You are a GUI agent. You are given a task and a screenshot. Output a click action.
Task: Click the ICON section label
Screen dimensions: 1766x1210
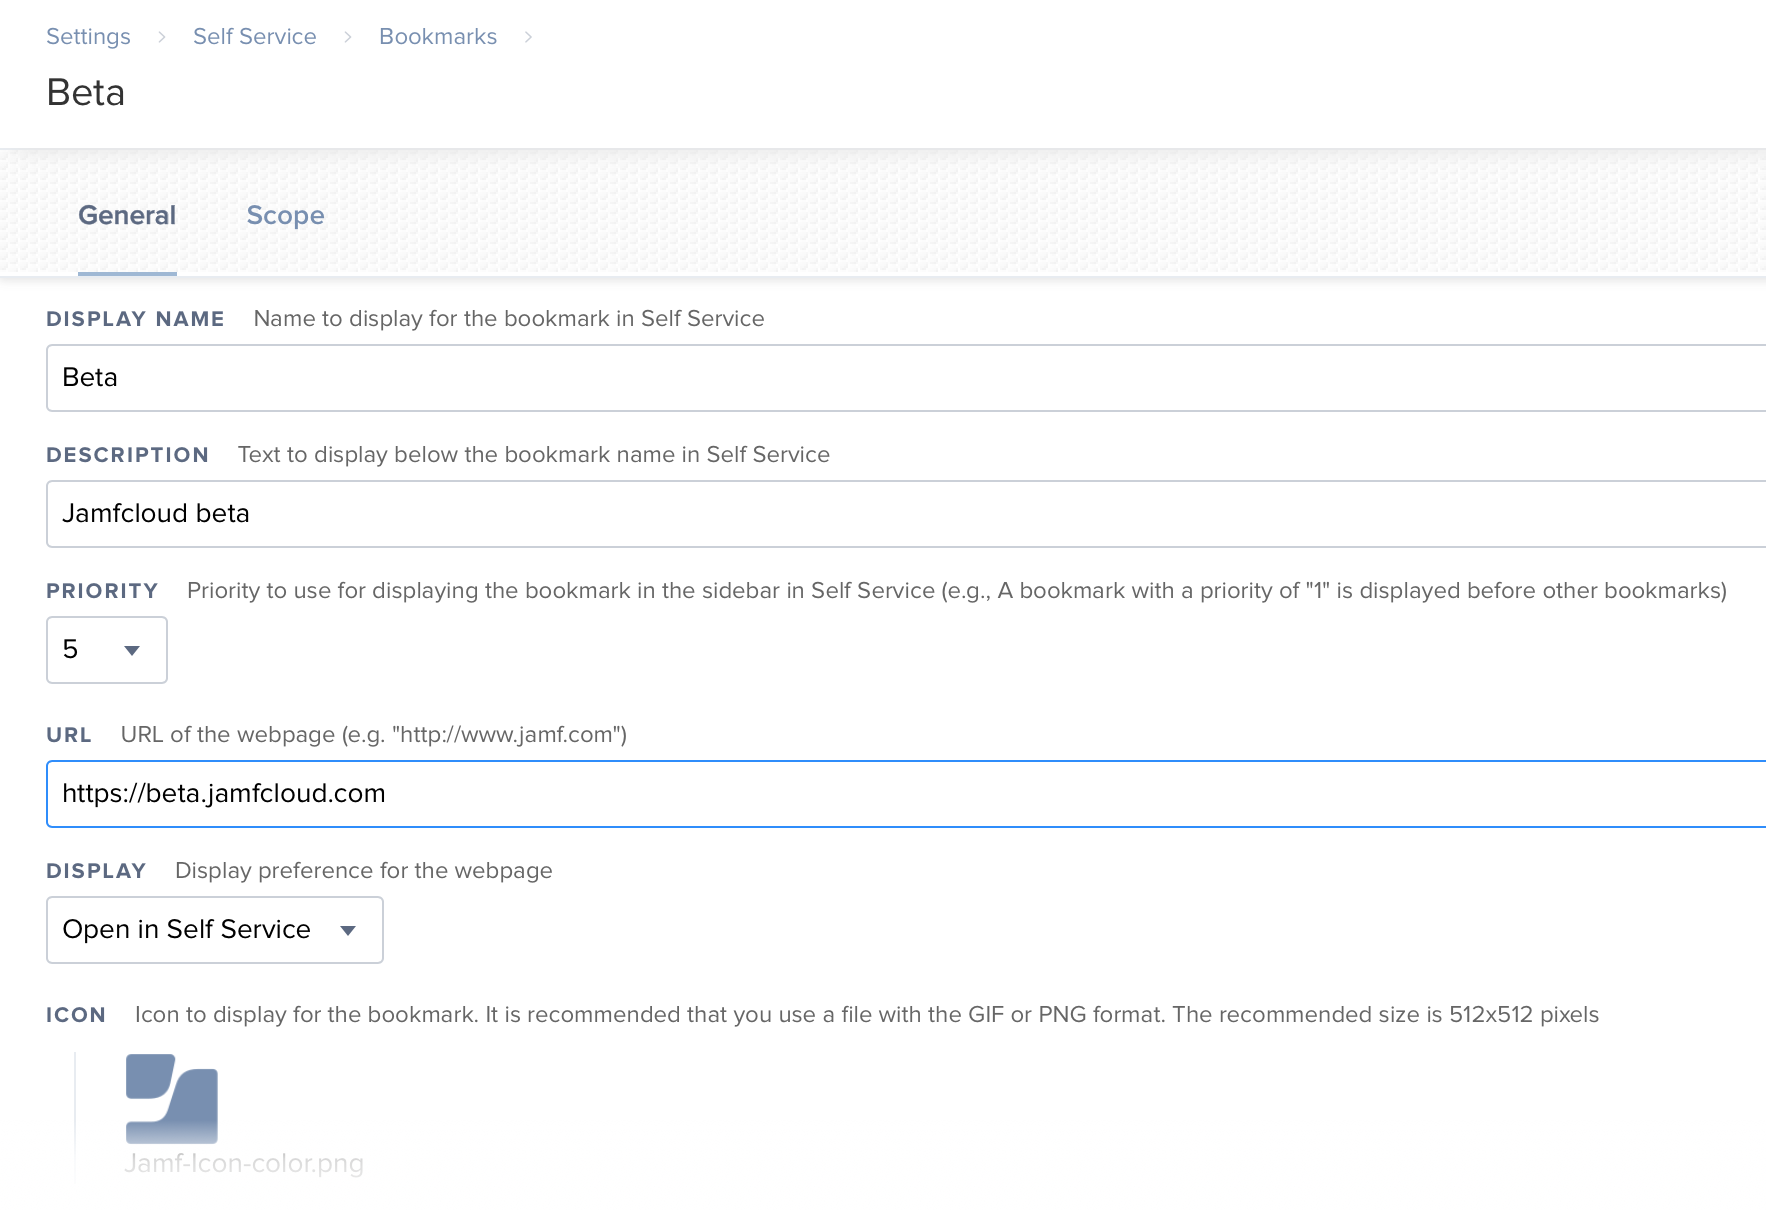pyautogui.click(x=76, y=1015)
